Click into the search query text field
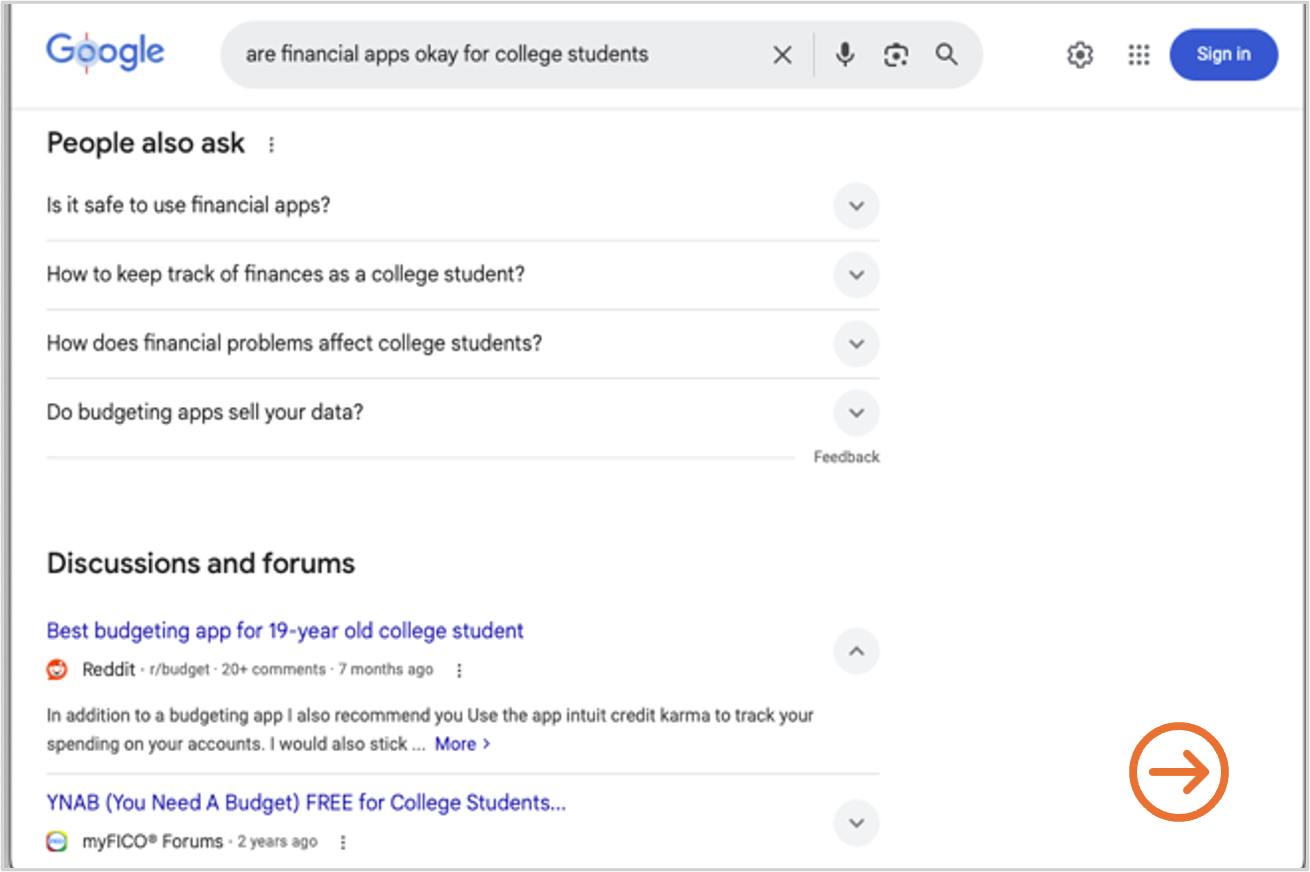This screenshot has width=1310, height=872. [447, 55]
